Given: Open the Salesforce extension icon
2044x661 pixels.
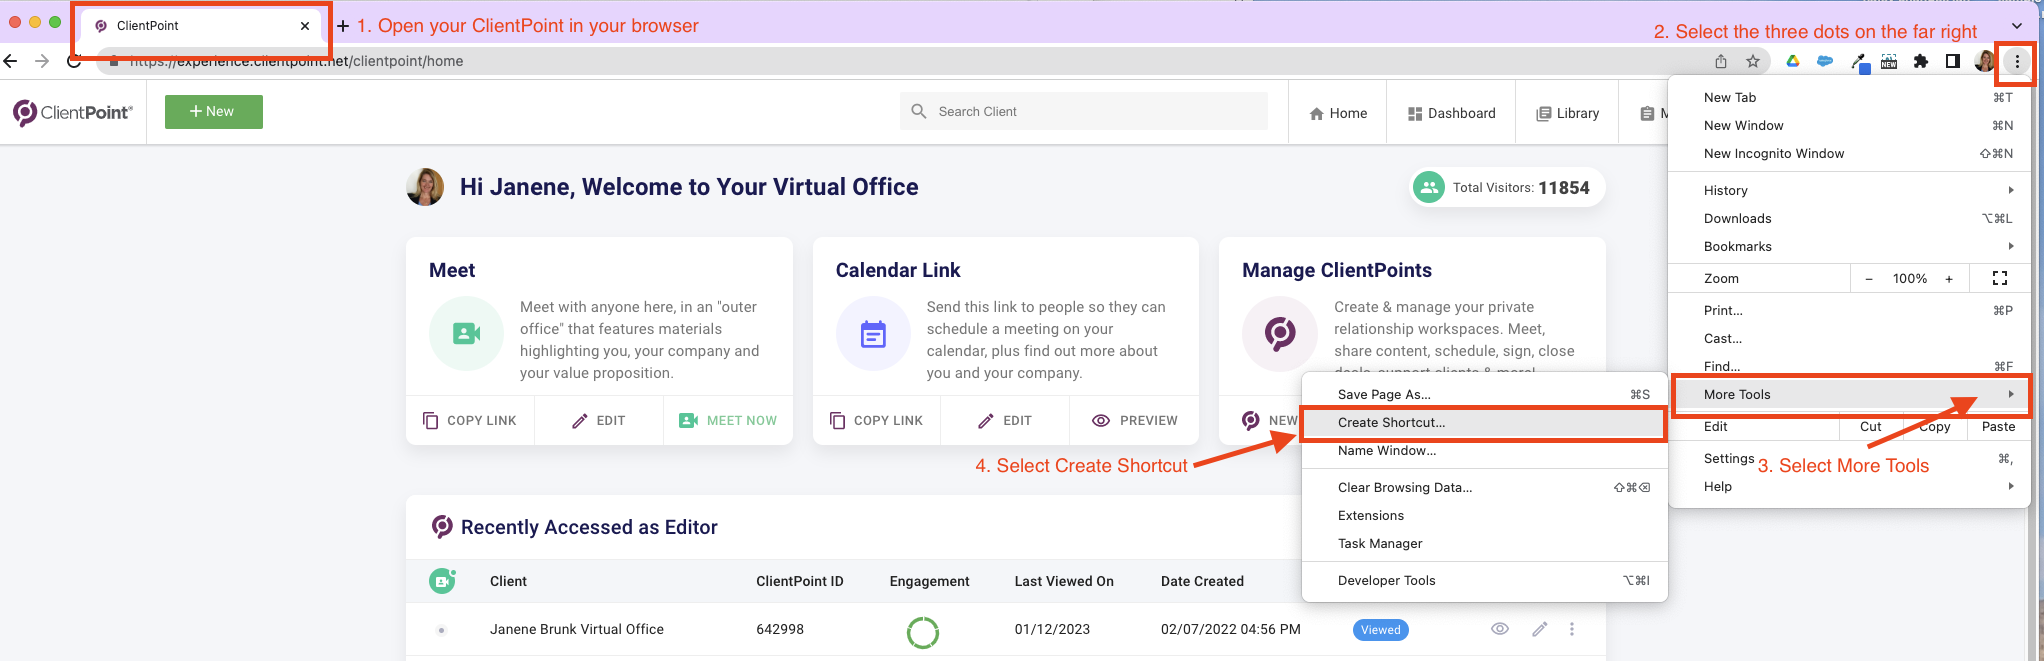Looking at the screenshot, I should pyautogui.click(x=1825, y=62).
